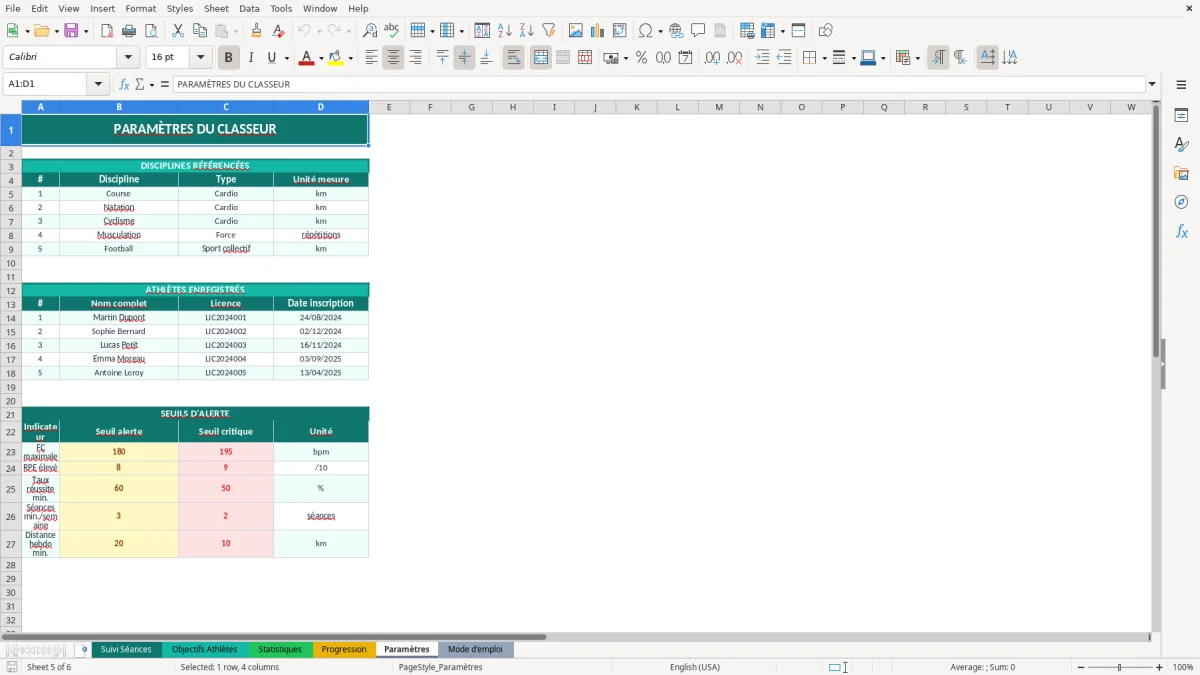
Task: Sort ascending A to Z
Action: 505,31
